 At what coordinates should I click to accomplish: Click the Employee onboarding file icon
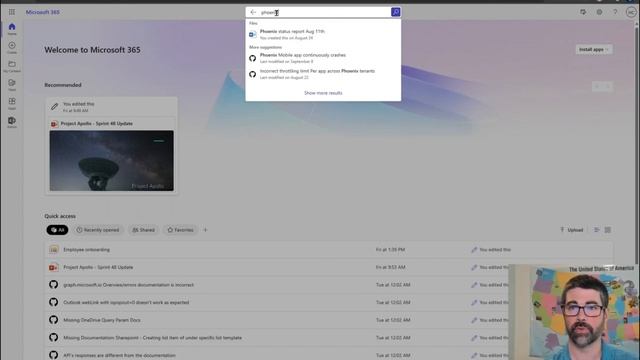coord(53,249)
